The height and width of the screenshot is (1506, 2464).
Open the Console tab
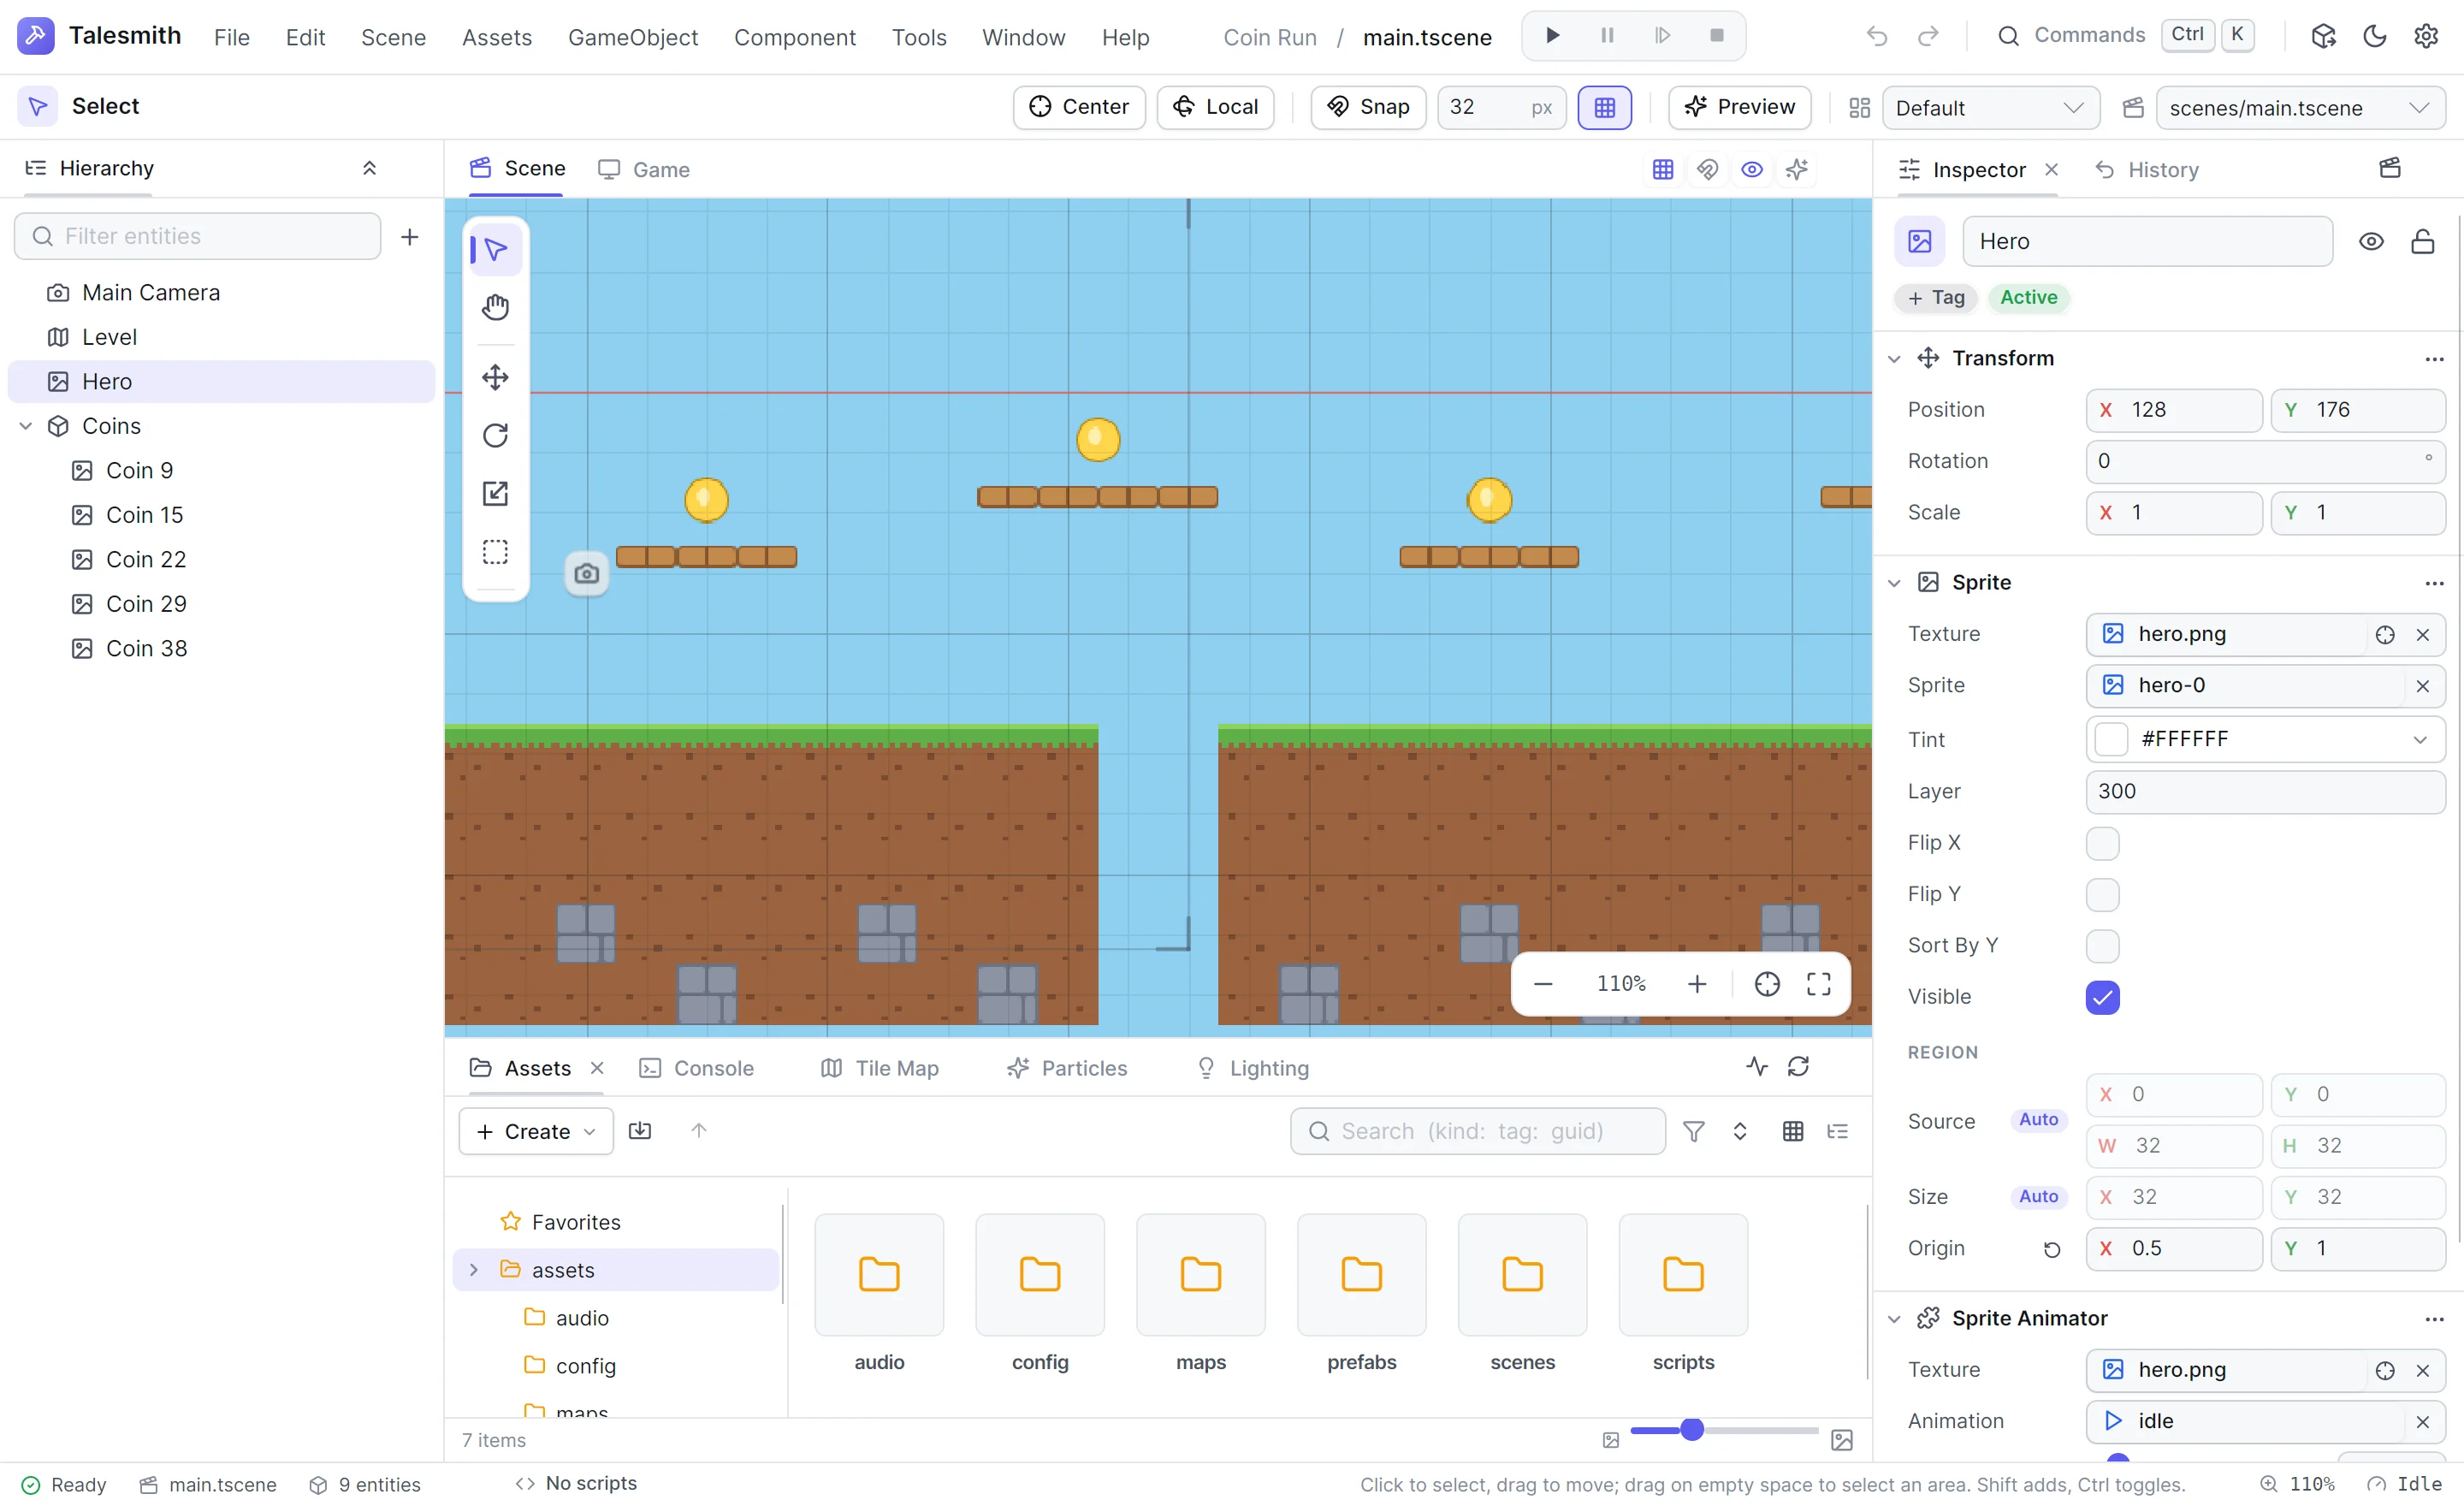pos(697,1068)
